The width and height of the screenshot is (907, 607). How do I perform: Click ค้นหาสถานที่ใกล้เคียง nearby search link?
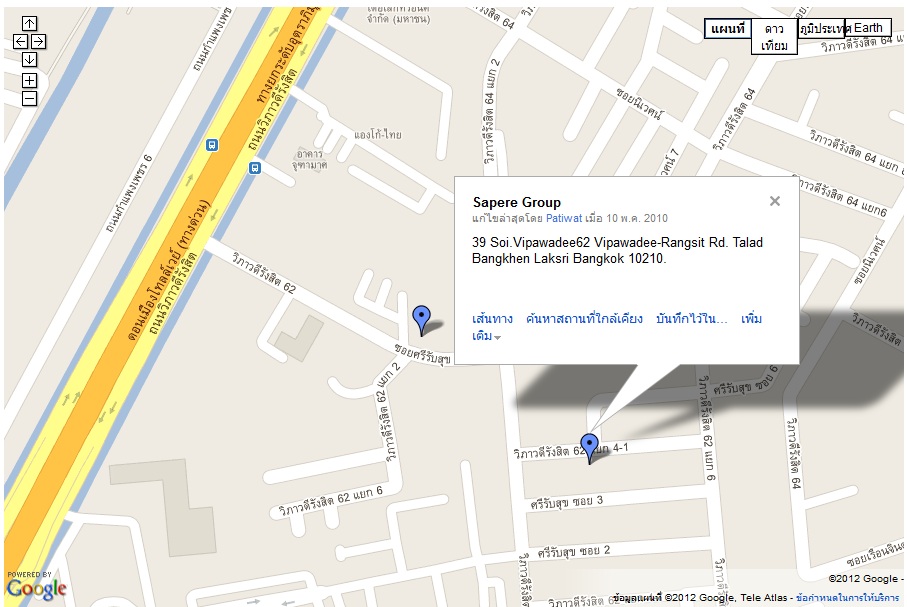click(x=584, y=318)
